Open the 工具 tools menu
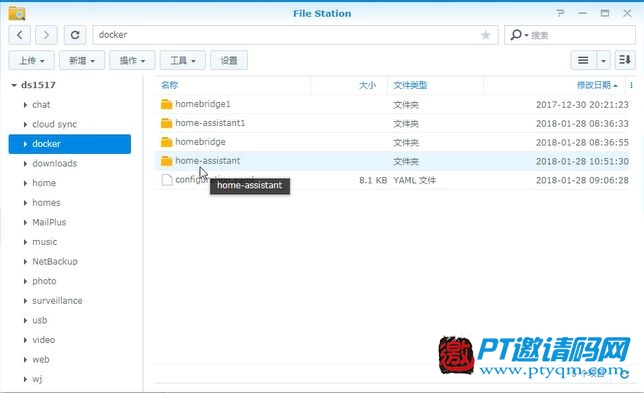644x393 pixels. point(182,61)
